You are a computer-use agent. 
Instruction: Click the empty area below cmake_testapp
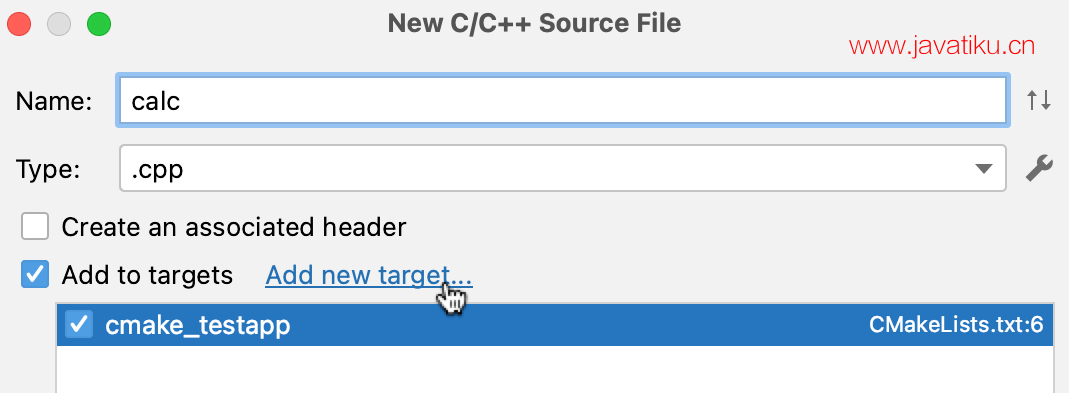555,369
